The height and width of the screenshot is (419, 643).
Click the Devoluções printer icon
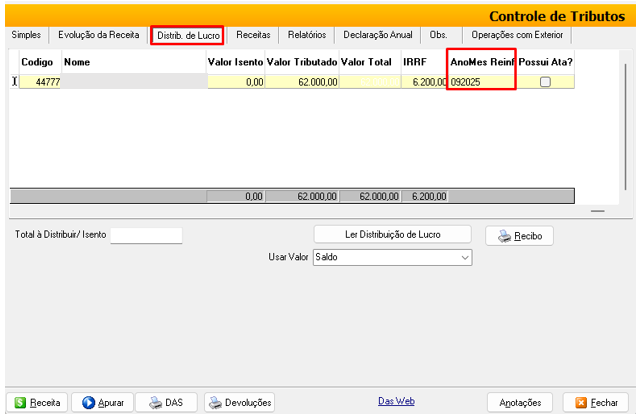coord(215,402)
